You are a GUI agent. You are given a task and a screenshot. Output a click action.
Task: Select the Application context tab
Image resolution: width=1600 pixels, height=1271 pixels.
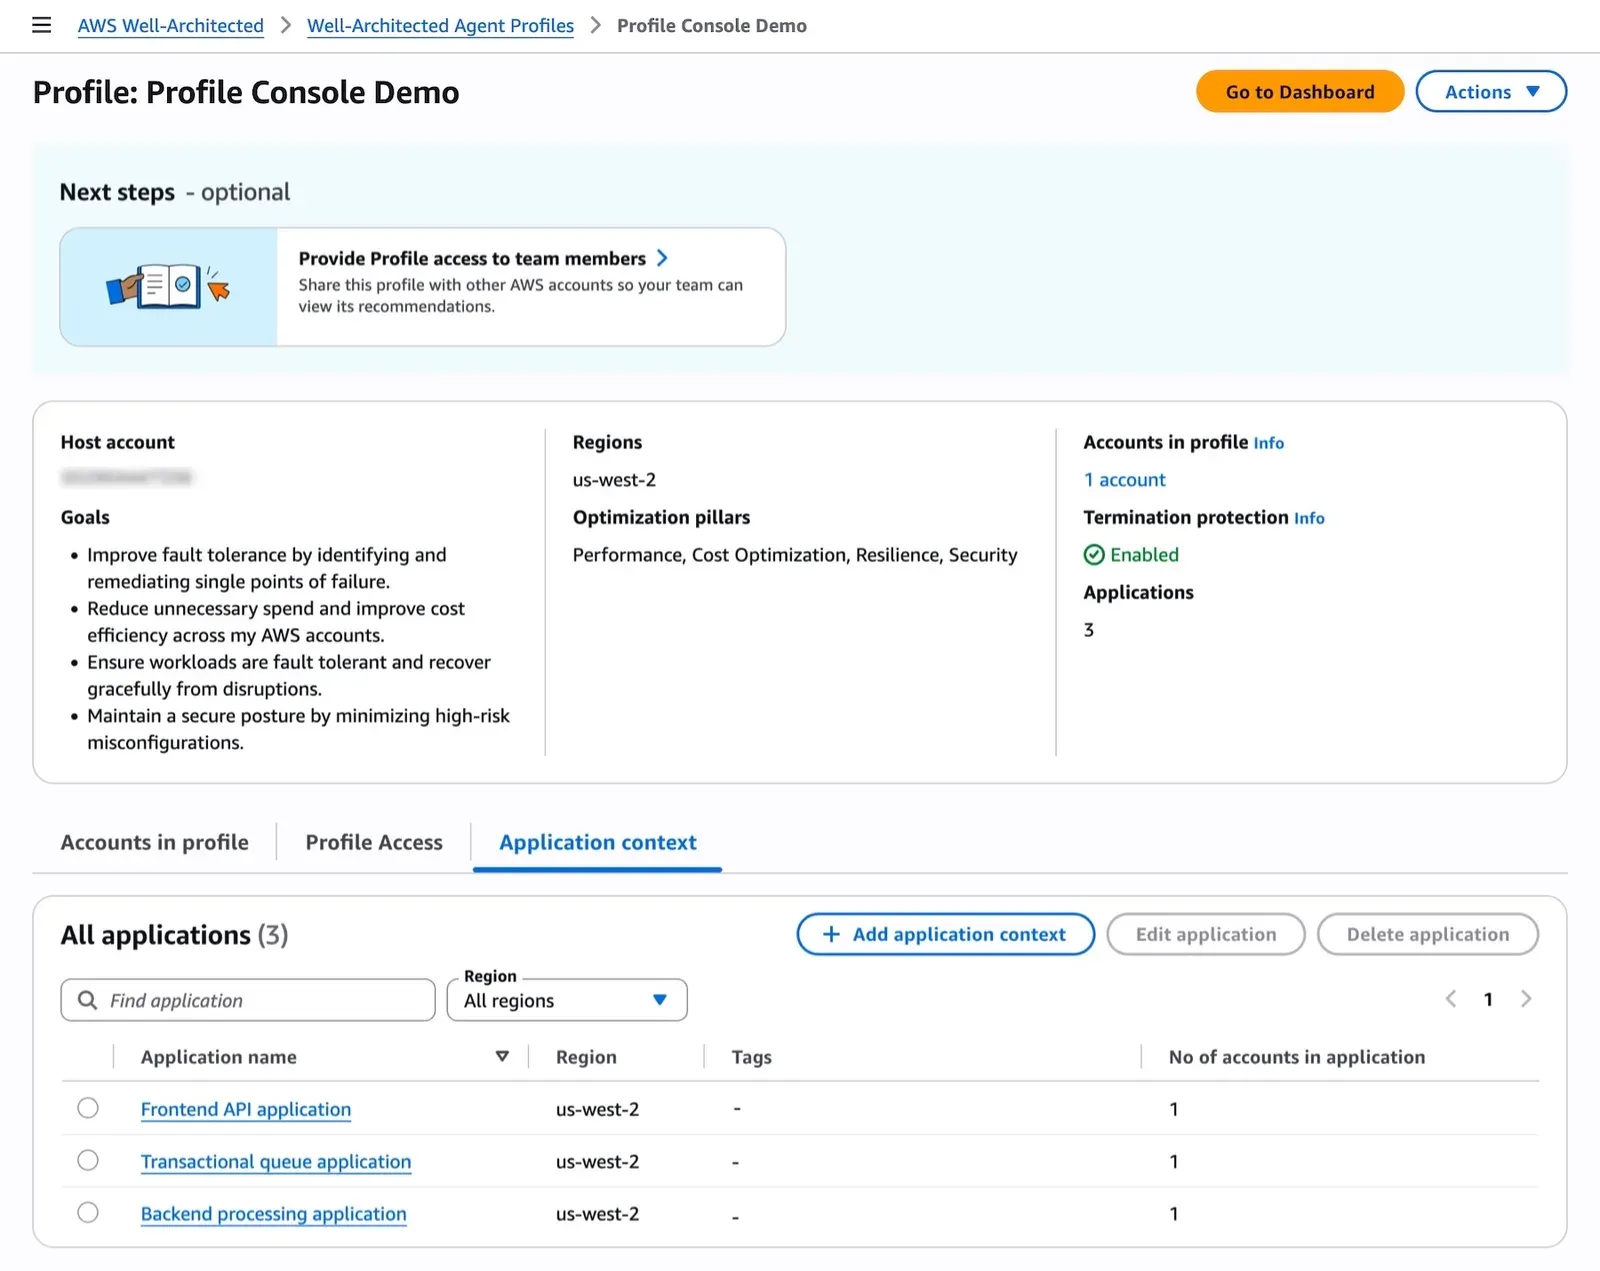[x=598, y=842]
